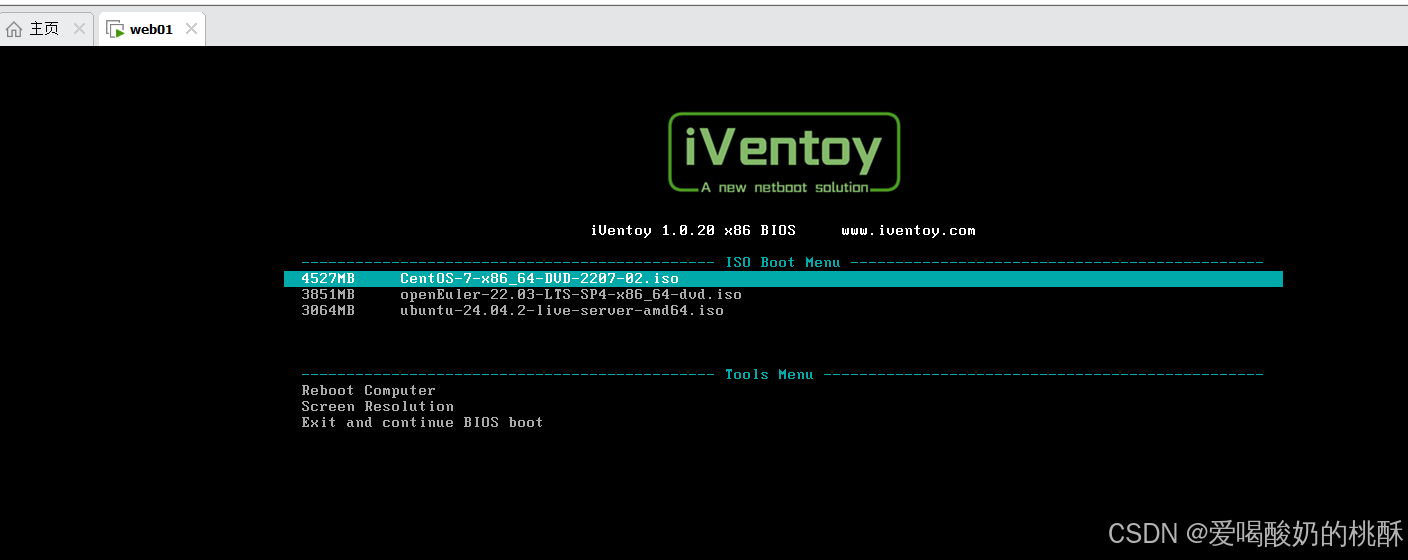Click the ISO Boot Menu heading
The width and height of the screenshot is (1408, 560).
pos(783,263)
